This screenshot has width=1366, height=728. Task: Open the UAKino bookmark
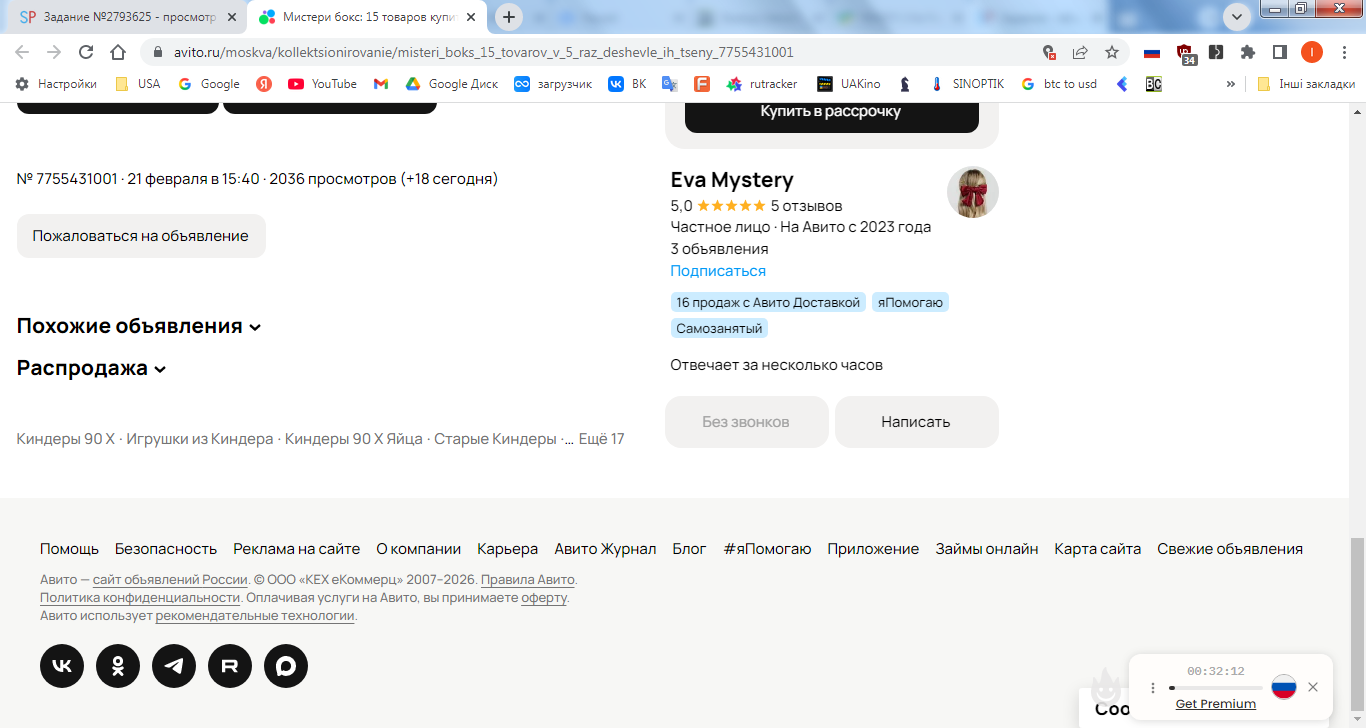point(849,84)
